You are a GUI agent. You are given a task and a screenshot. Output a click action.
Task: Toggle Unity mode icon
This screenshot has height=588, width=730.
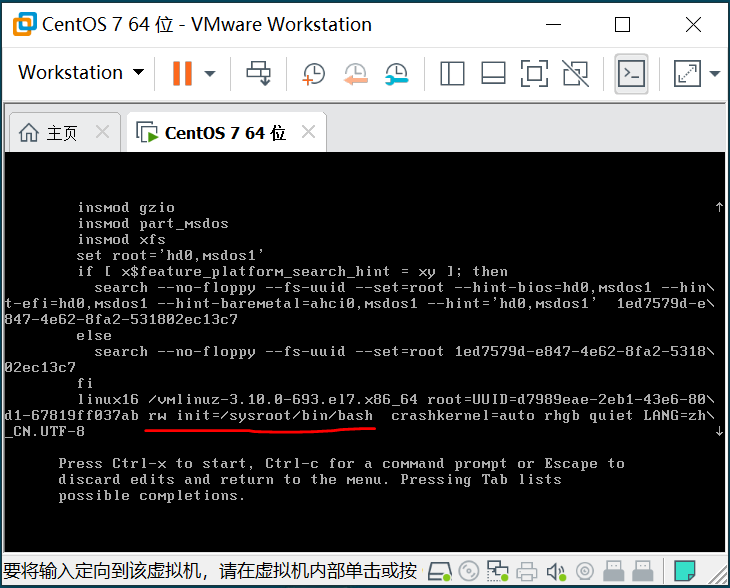click(x=575, y=74)
